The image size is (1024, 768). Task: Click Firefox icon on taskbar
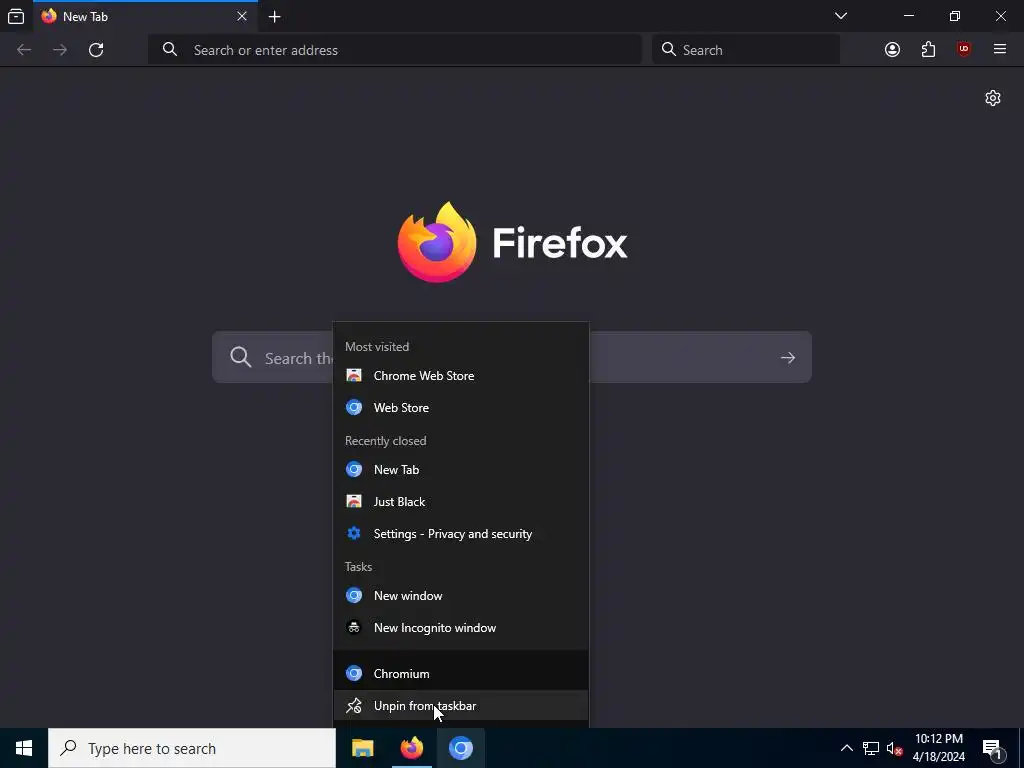411,748
